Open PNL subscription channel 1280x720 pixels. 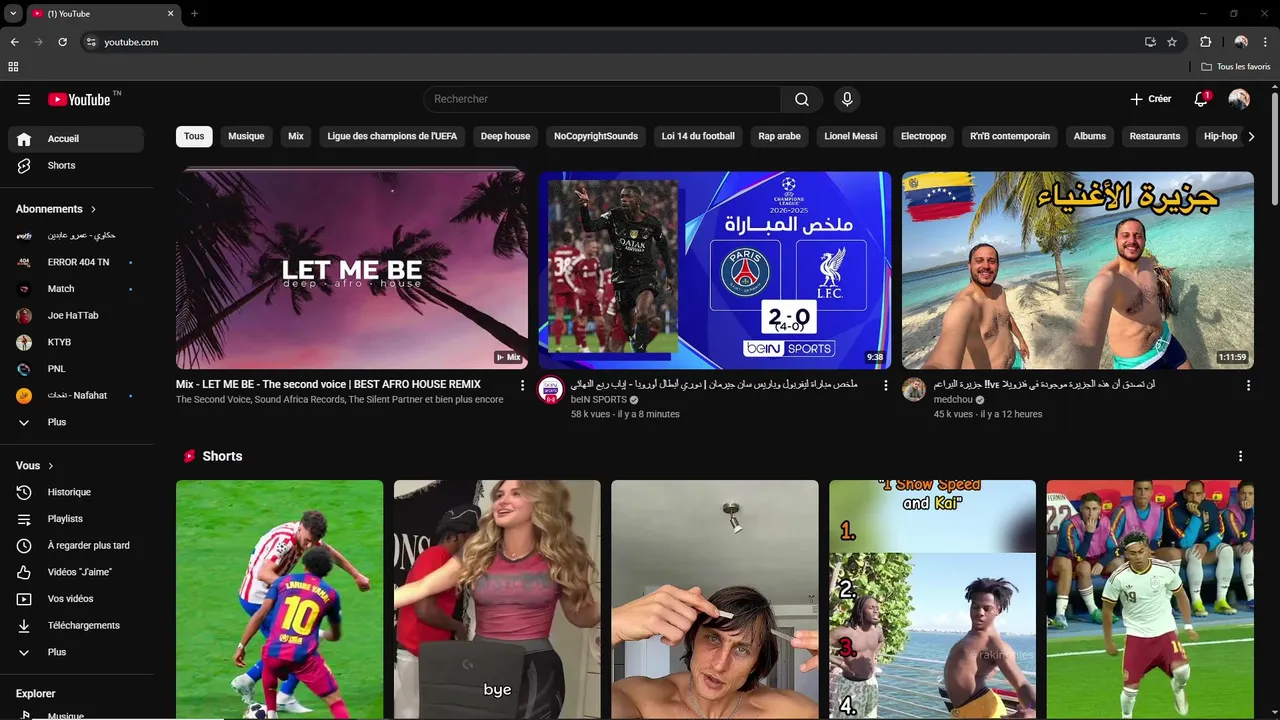tap(76, 369)
